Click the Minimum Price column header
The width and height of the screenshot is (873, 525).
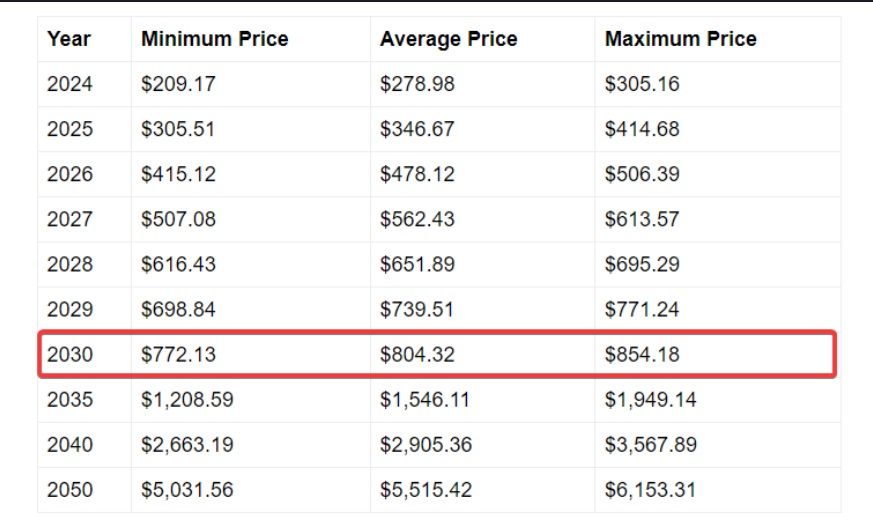tap(215, 39)
